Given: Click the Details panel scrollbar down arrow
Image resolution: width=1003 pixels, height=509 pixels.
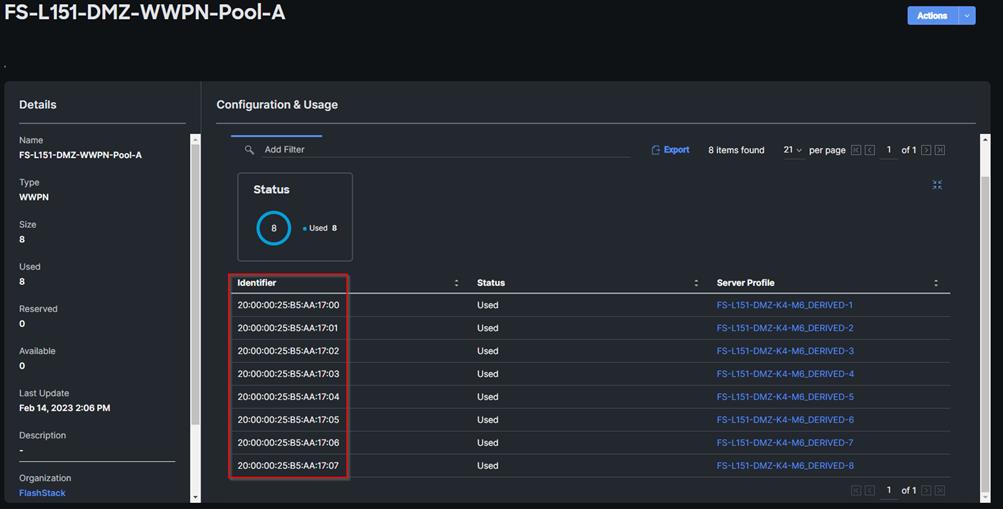Looking at the screenshot, I should click(x=195, y=497).
